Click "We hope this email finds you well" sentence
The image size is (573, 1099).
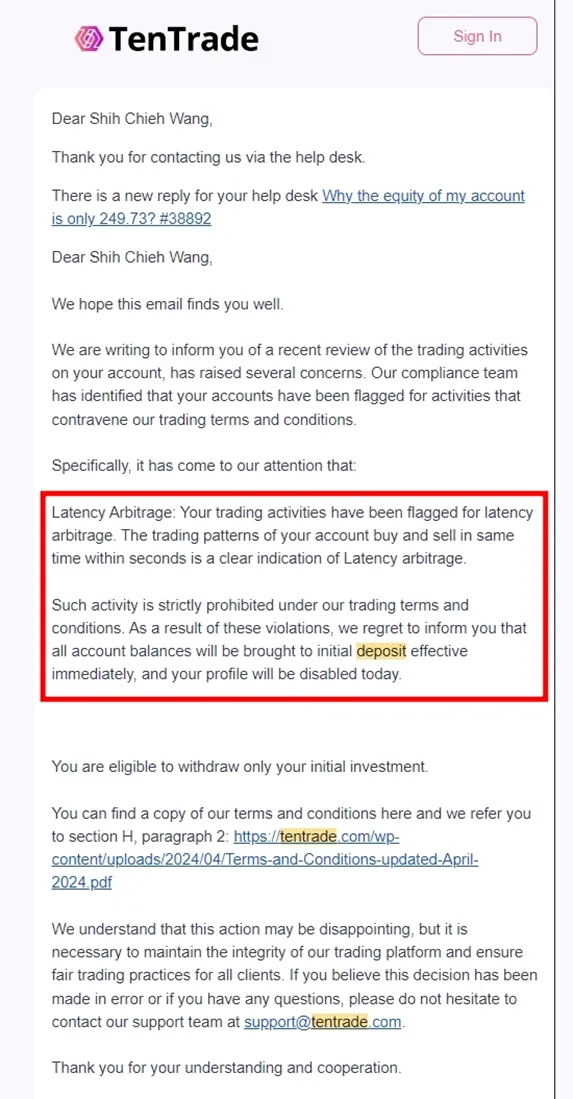[x=167, y=305]
